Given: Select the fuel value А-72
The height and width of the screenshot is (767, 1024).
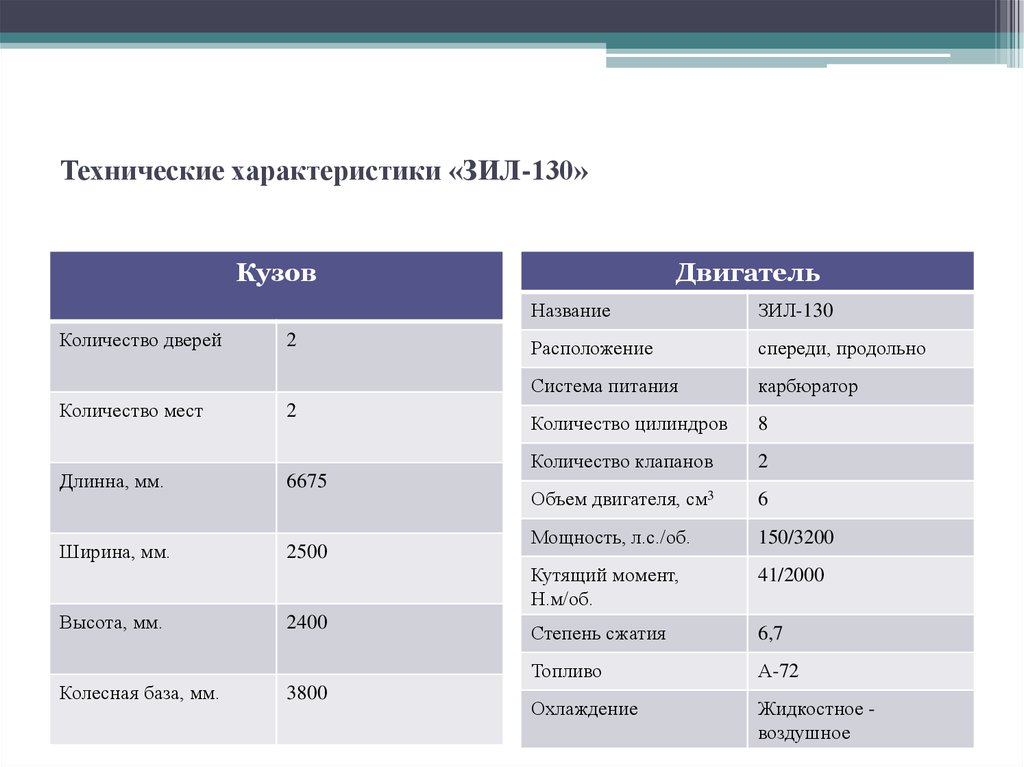Looking at the screenshot, I should (x=778, y=671).
